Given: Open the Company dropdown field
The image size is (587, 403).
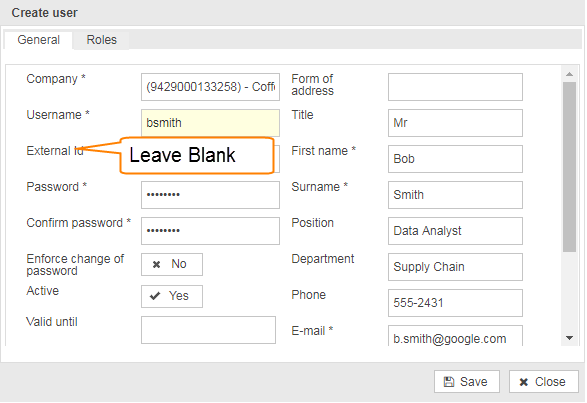Looking at the screenshot, I should tap(210, 87).
